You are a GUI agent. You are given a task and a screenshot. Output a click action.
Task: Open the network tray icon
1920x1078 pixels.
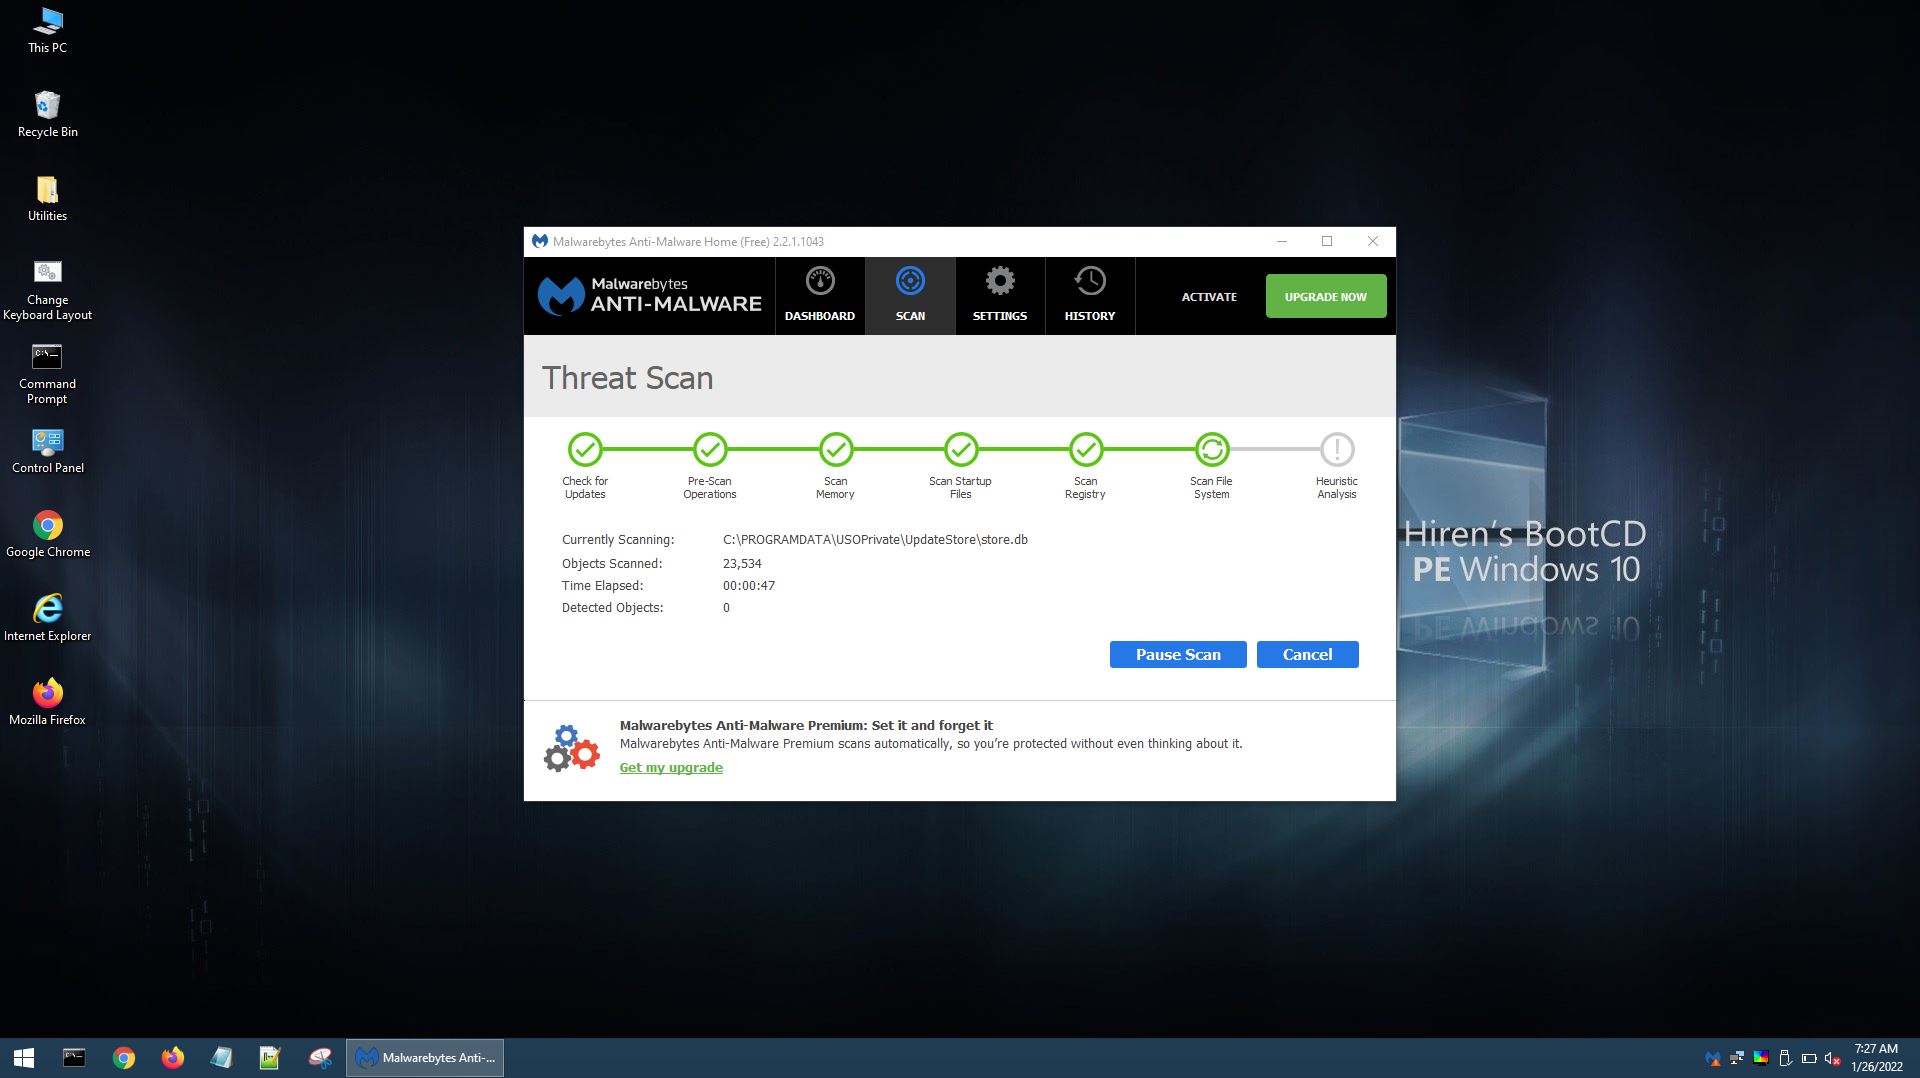(x=1737, y=1058)
